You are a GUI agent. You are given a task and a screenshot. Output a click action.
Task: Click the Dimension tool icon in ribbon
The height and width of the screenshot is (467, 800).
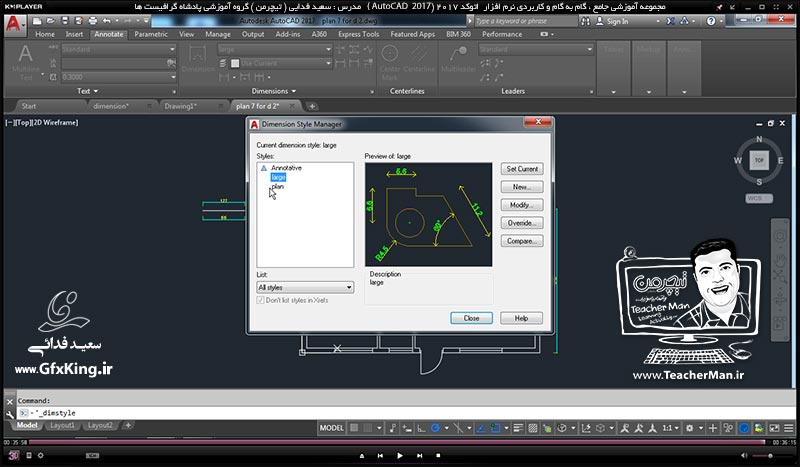point(197,60)
